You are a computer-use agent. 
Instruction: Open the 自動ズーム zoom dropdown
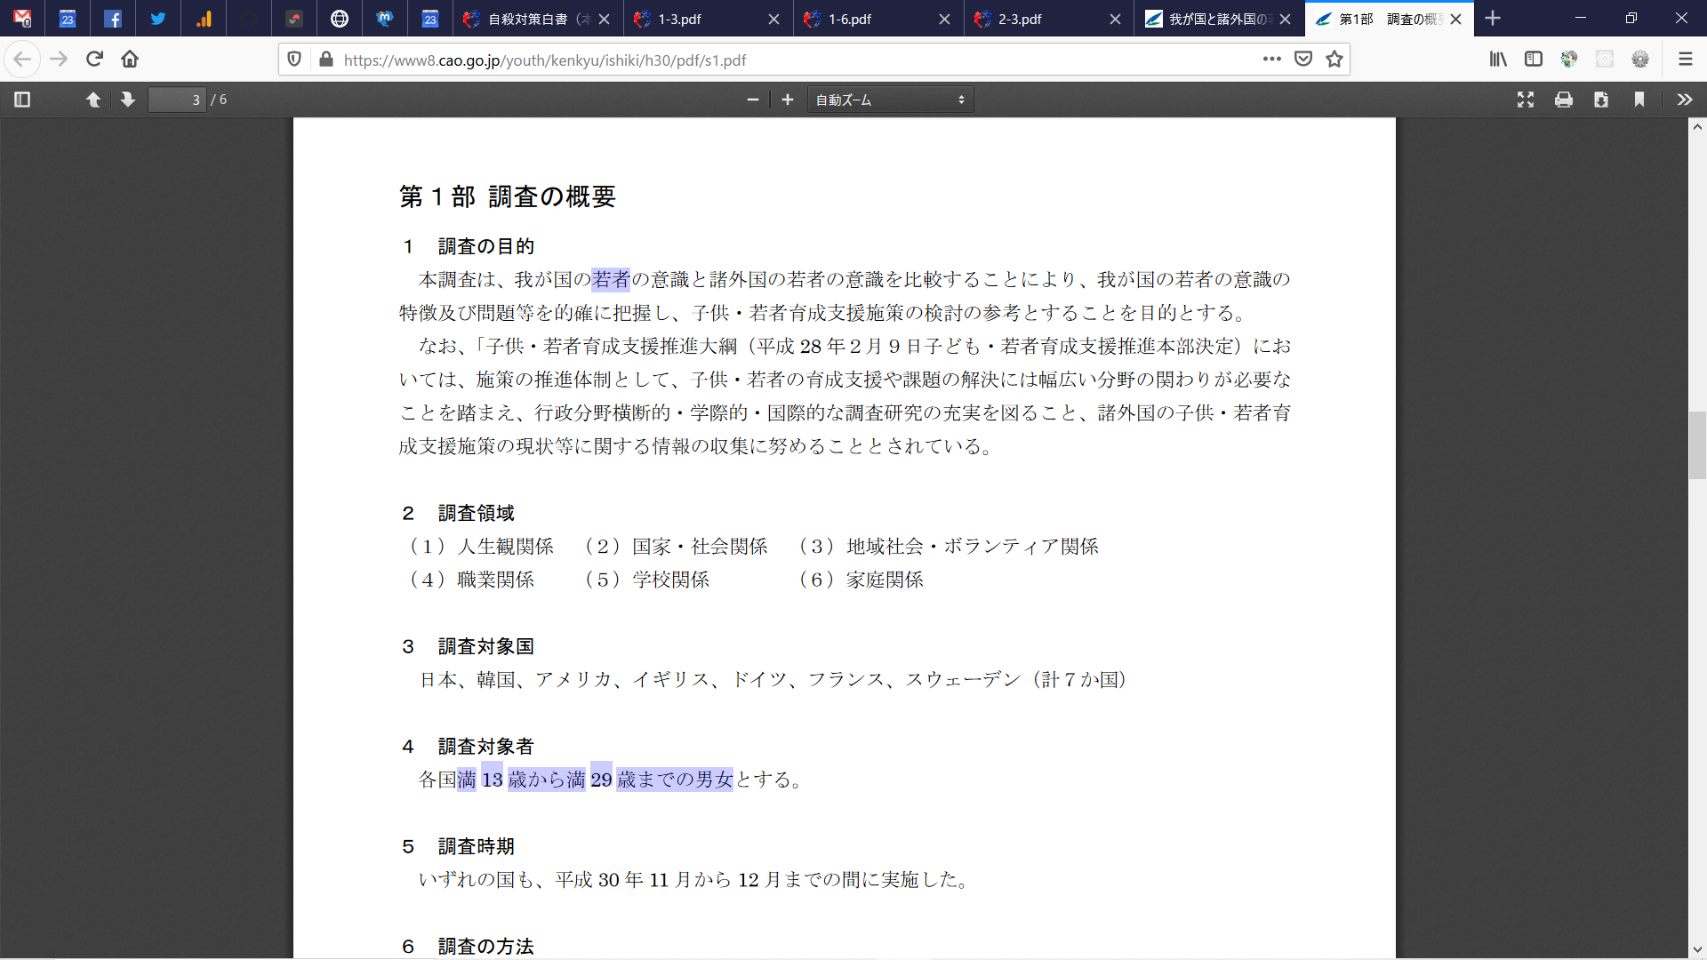click(889, 100)
